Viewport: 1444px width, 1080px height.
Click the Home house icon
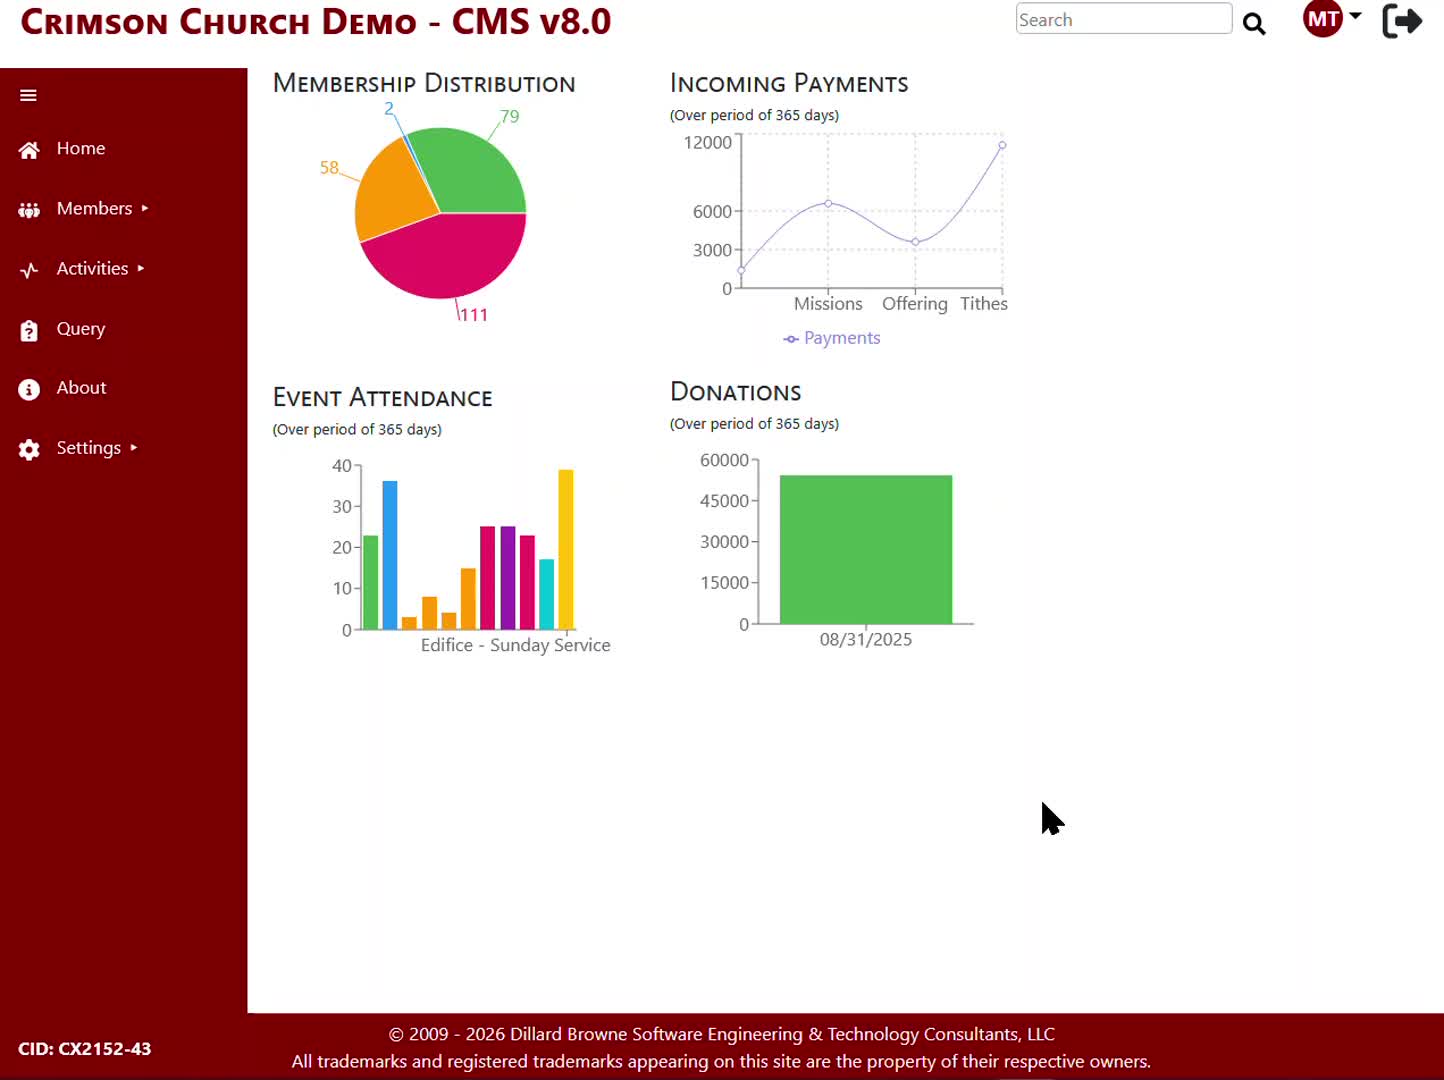click(29, 150)
